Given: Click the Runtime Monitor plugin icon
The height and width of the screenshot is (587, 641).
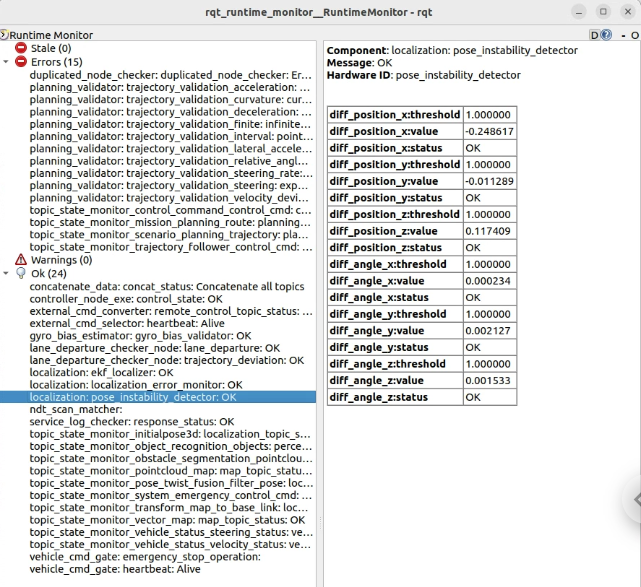Looking at the screenshot, I should (x=5, y=34).
